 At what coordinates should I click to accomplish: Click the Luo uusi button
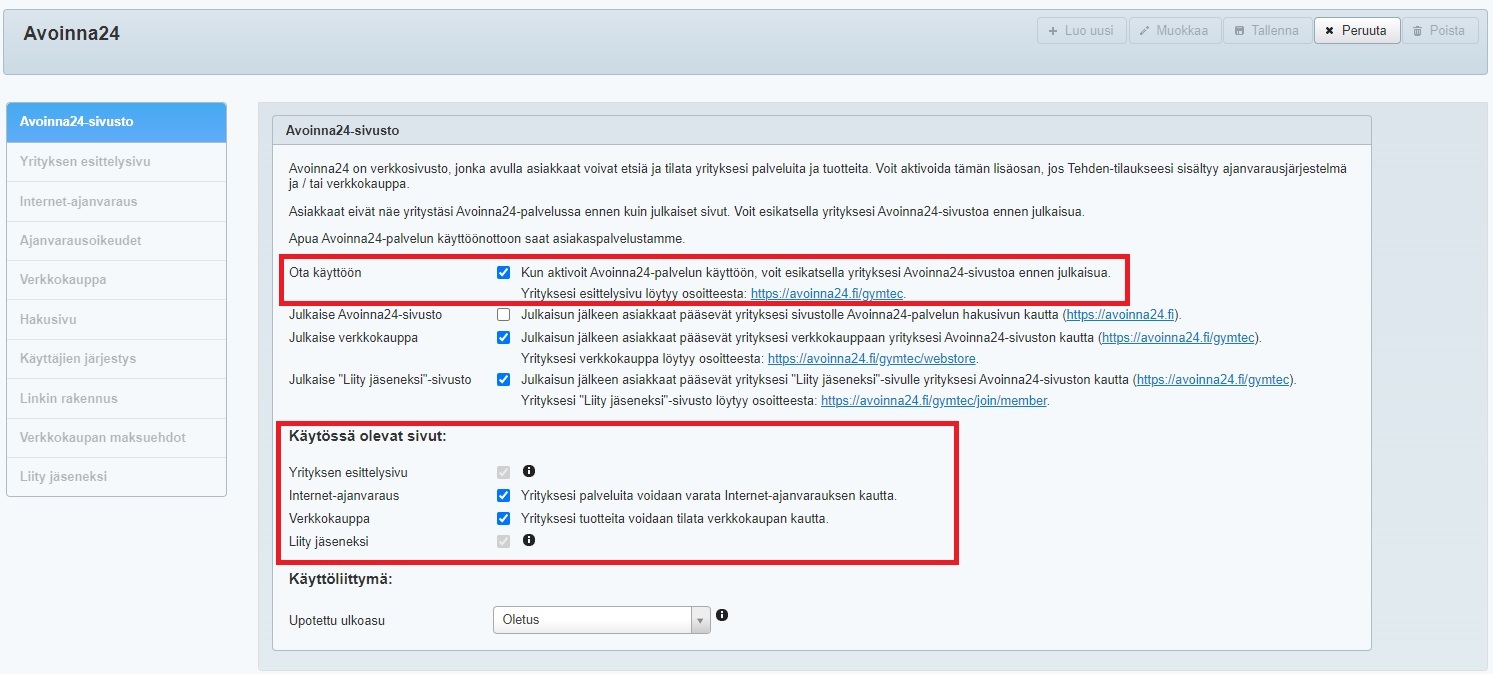tap(1081, 31)
